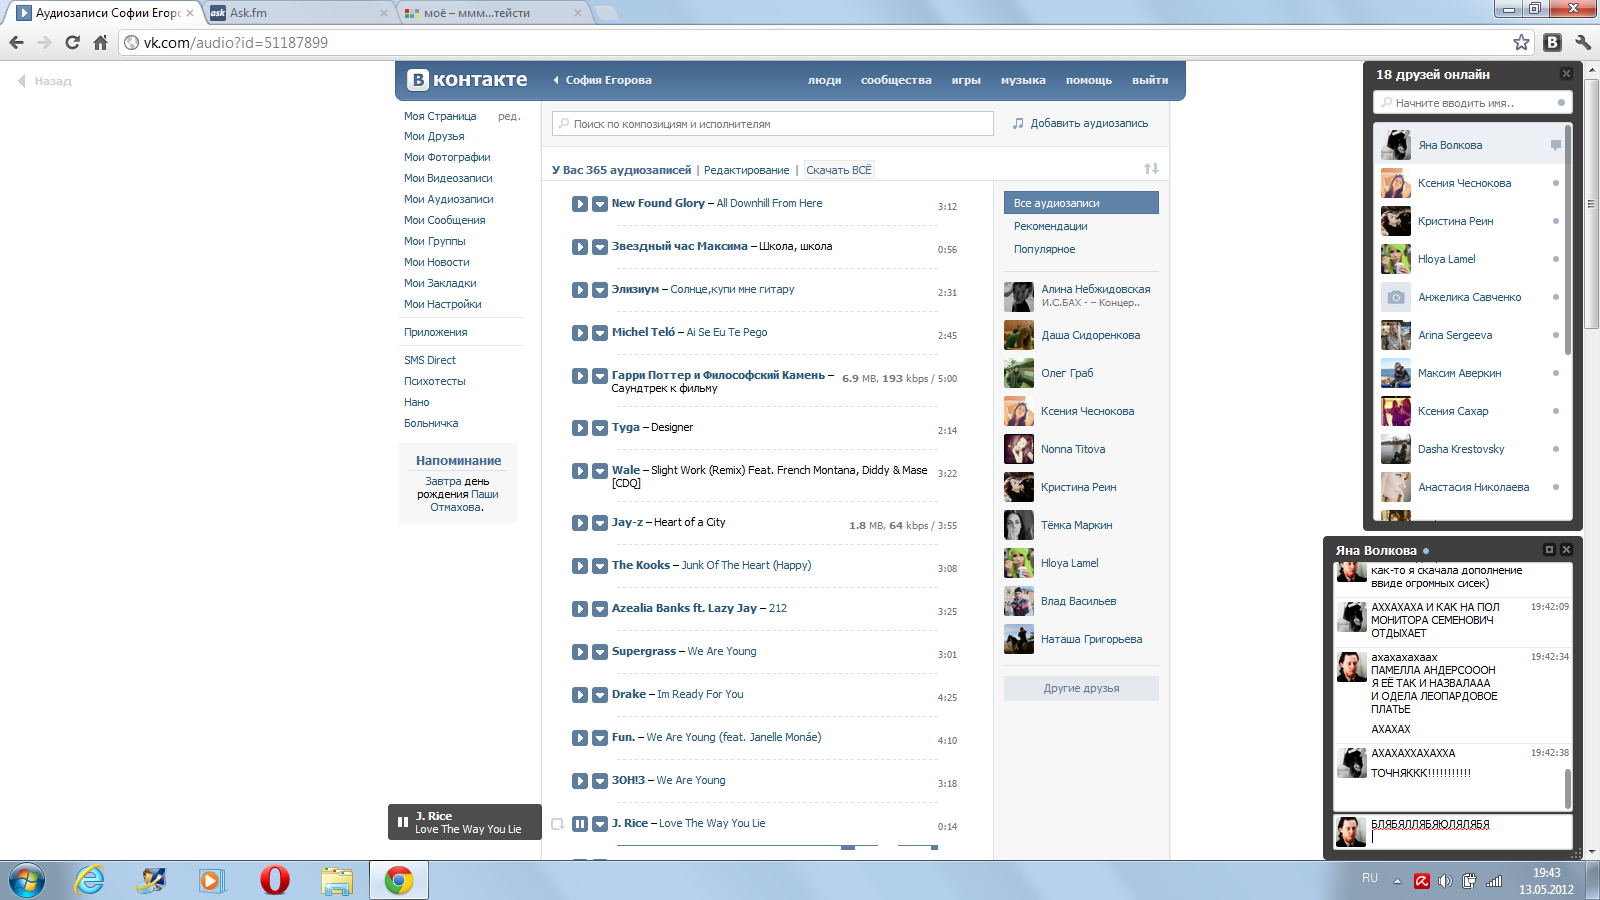
Task: Click the Назад back link
Action: [x=45, y=81]
